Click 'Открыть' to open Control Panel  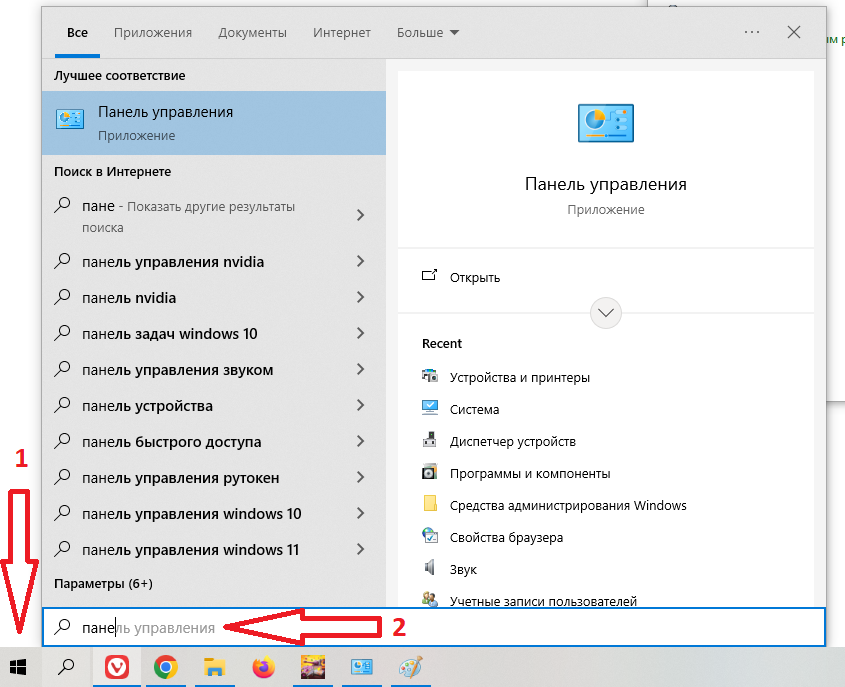(475, 277)
